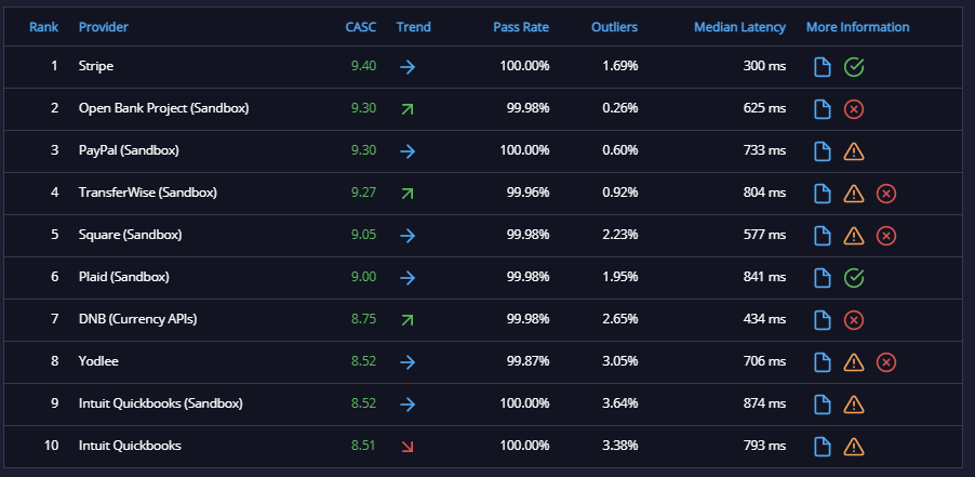977x477 pixels.
Task: Sort by the Pass Rate column header
Action: pos(521,27)
